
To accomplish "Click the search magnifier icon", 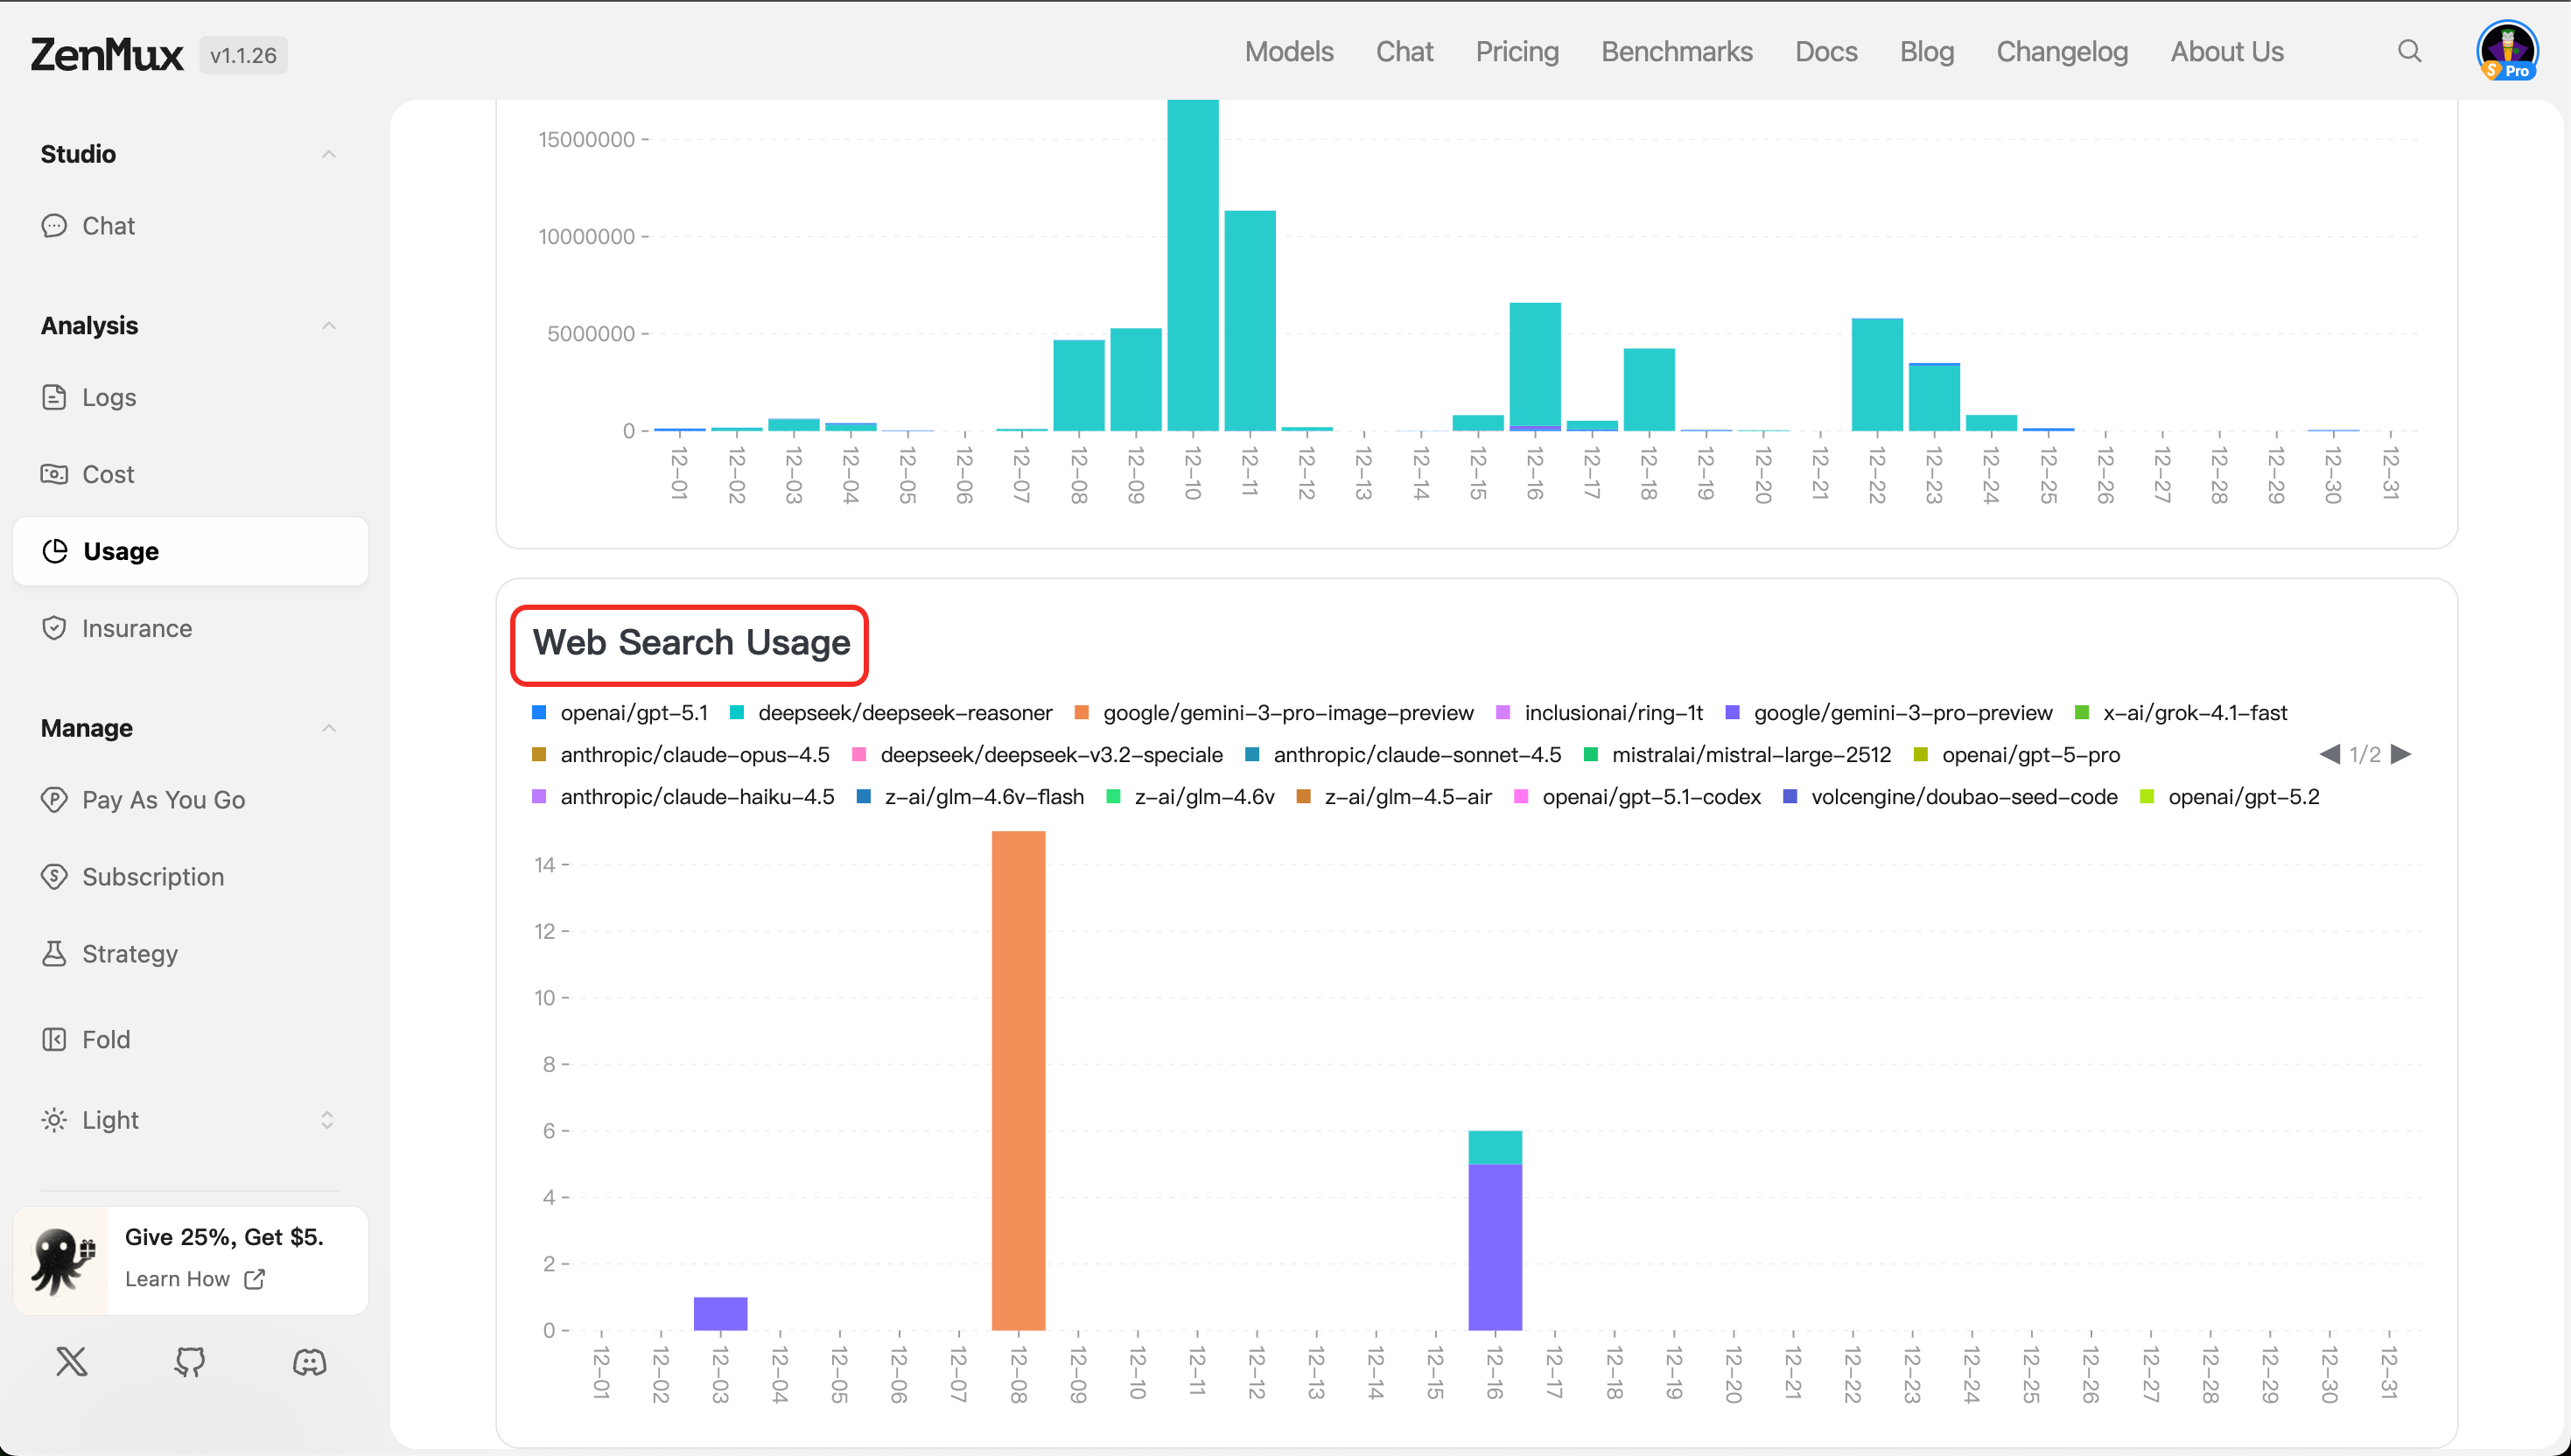I will [2409, 51].
